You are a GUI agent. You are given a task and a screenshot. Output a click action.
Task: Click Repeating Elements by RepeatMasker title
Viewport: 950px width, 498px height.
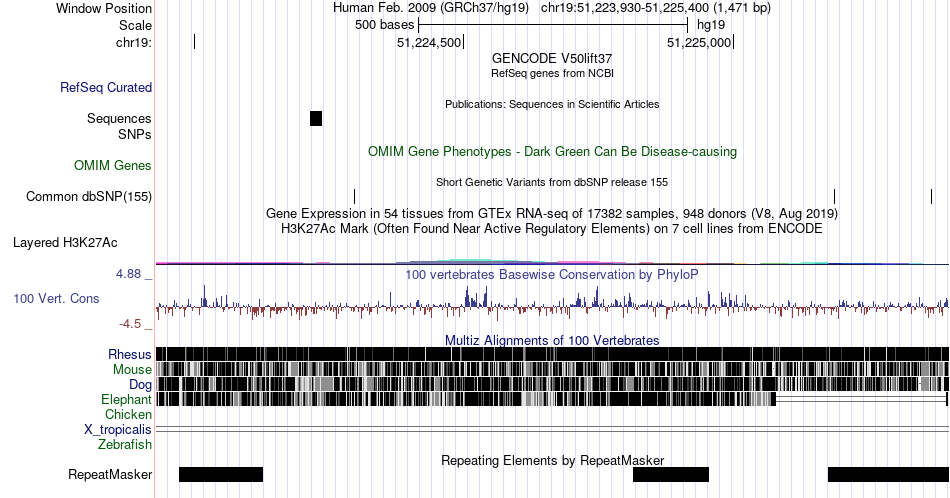[x=552, y=460]
